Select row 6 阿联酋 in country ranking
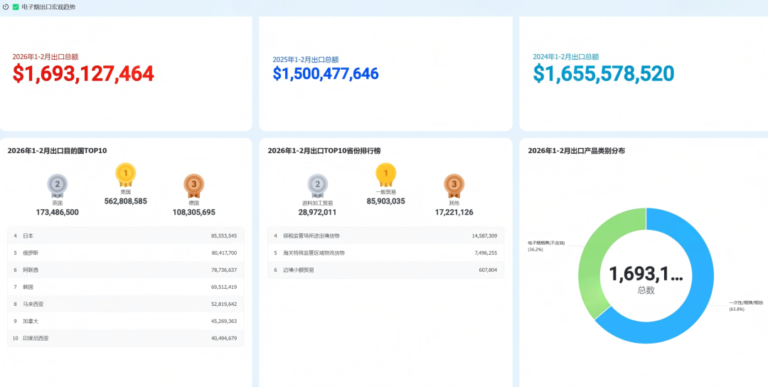Image resolution: width=768 pixels, height=387 pixels. 125,270
